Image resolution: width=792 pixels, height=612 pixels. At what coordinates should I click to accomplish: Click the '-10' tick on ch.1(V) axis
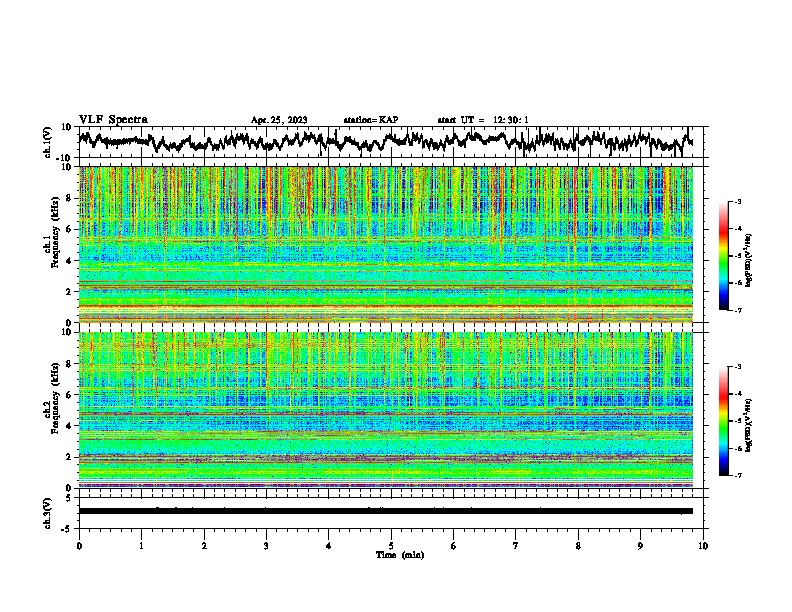[65, 158]
